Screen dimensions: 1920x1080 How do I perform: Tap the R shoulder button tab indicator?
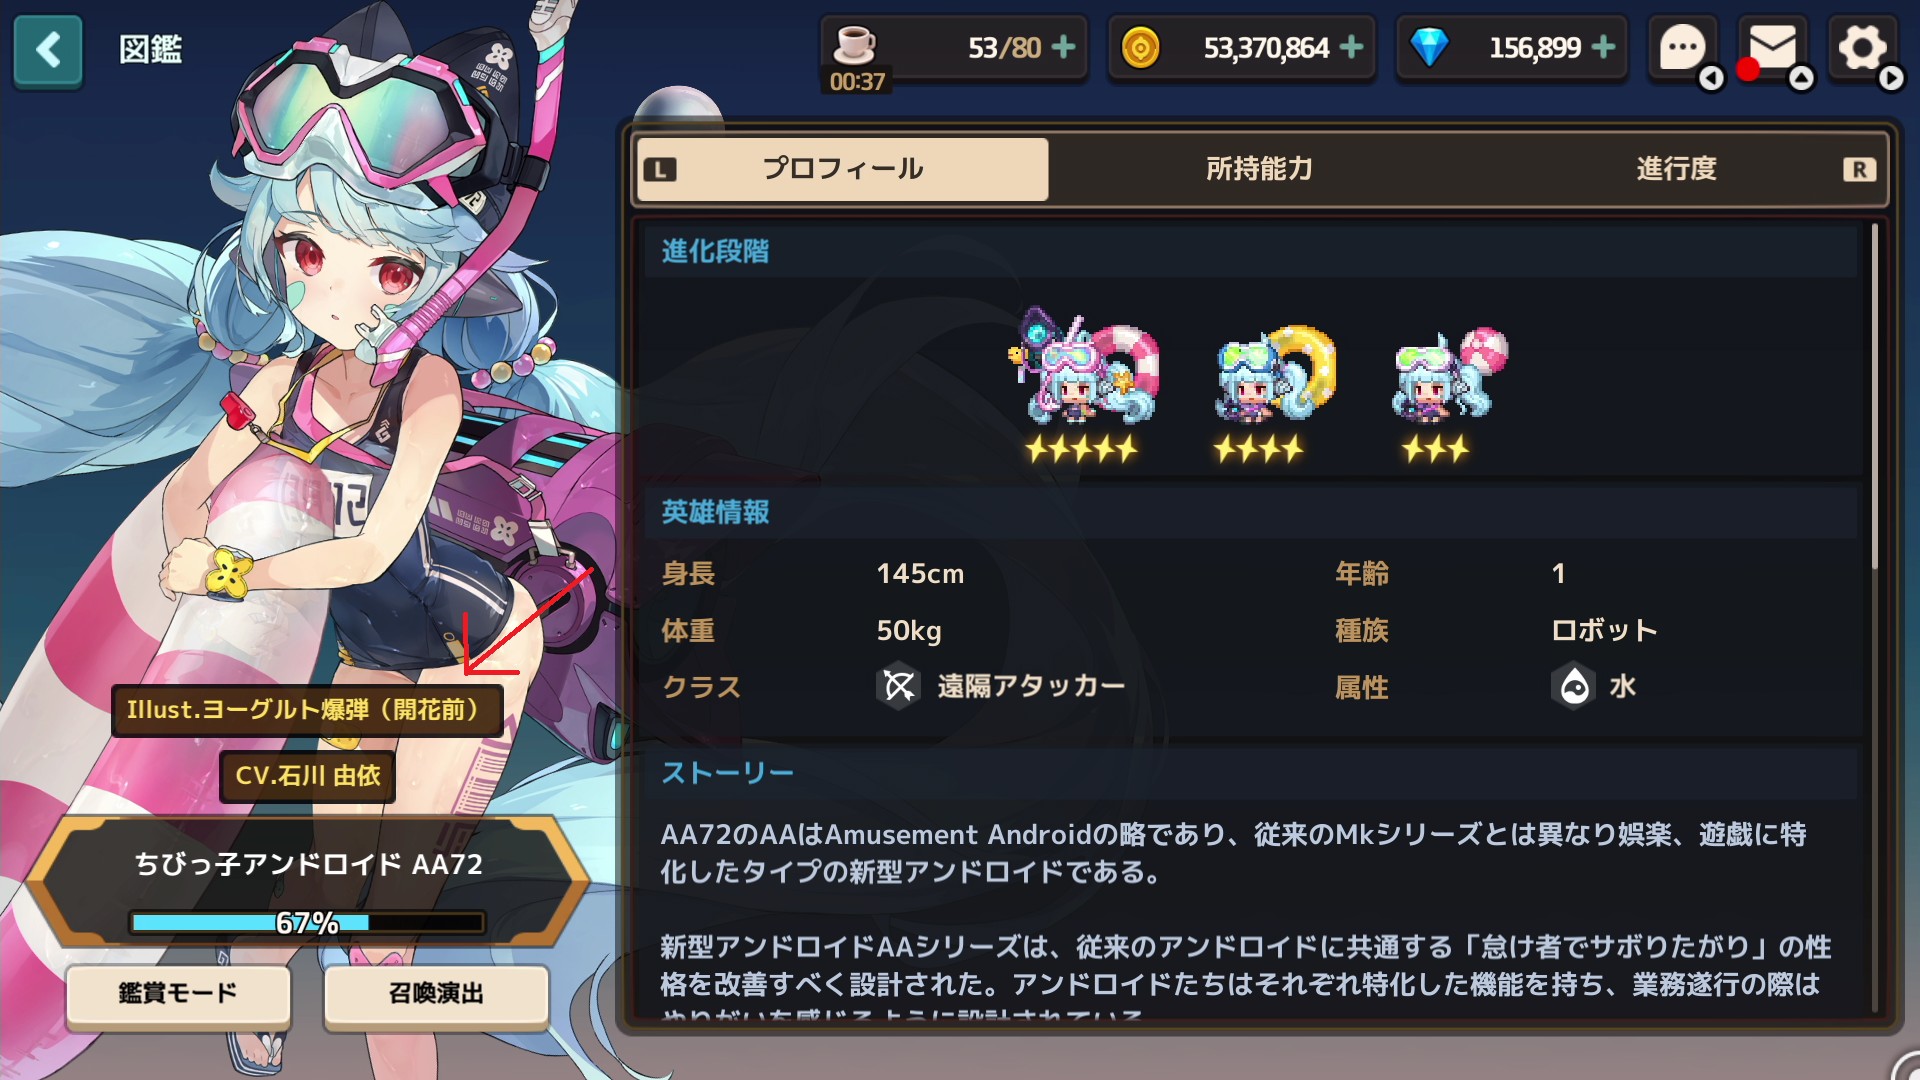point(1859,169)
